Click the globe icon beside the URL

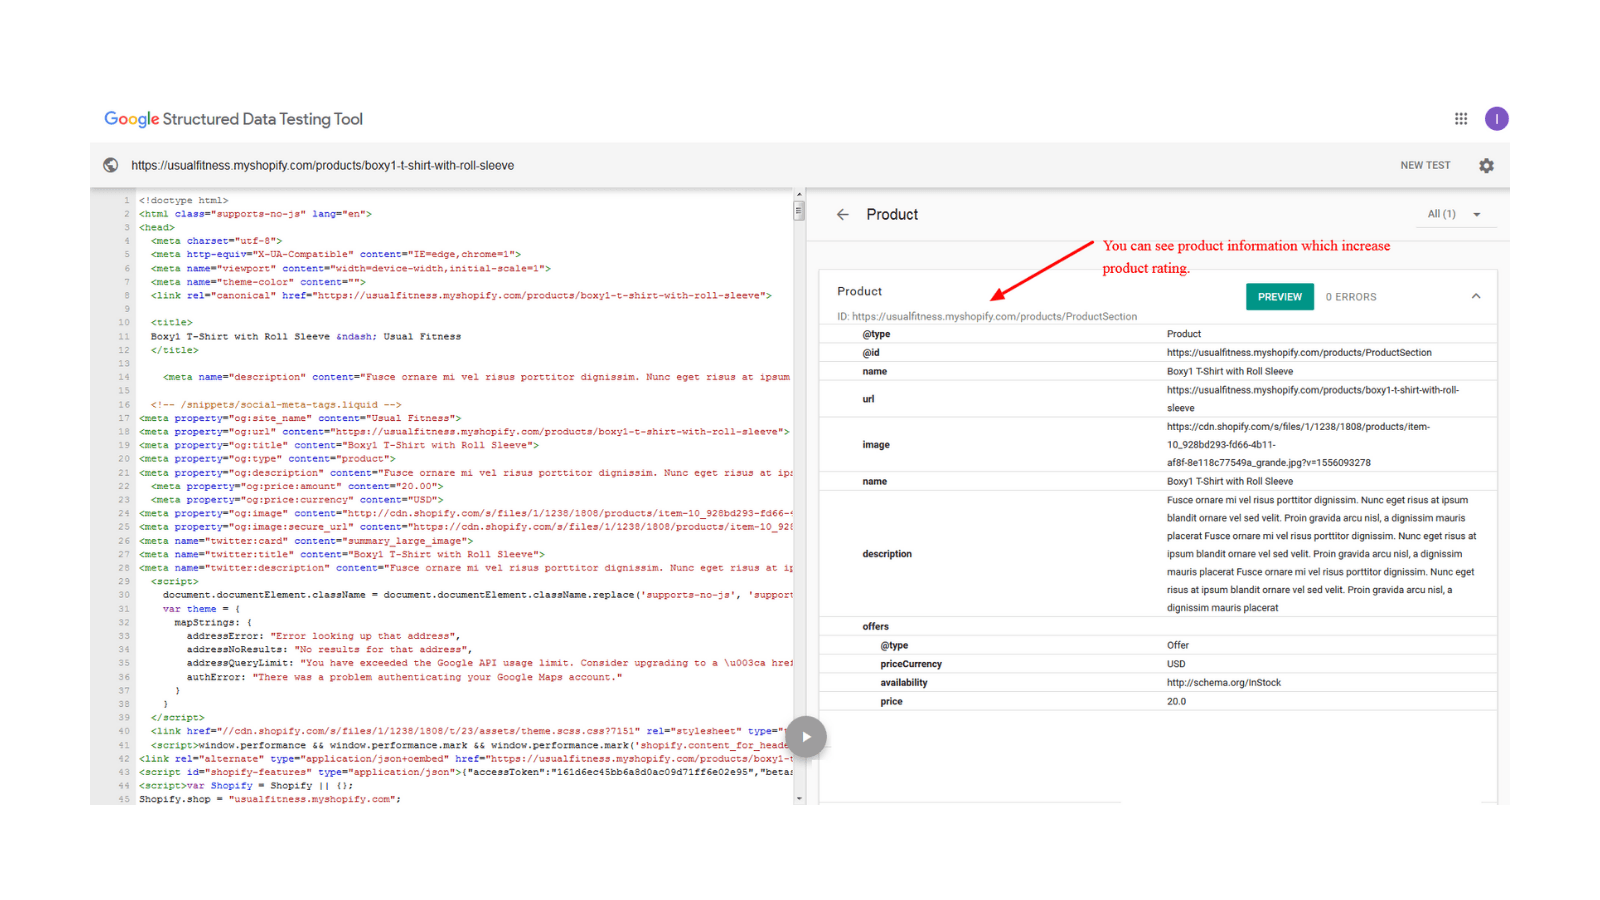[x=111, y=166]
